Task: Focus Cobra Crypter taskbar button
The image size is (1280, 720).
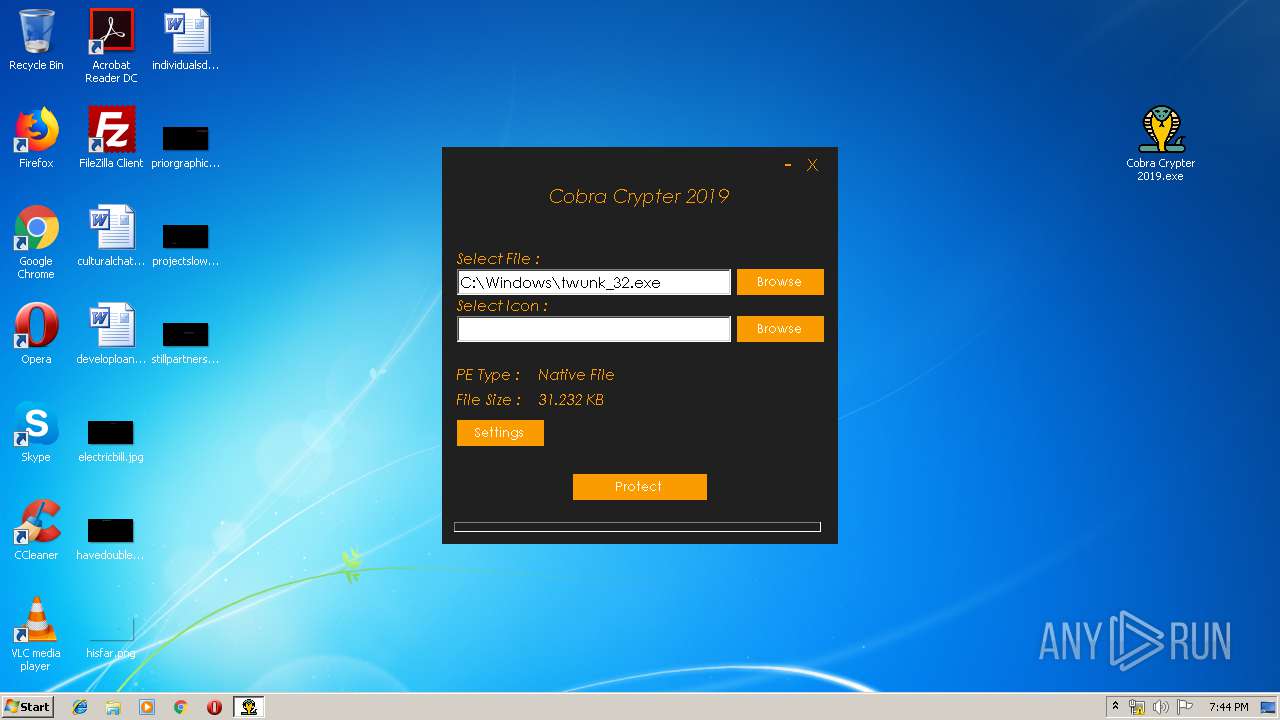Action: coord(248,707)
